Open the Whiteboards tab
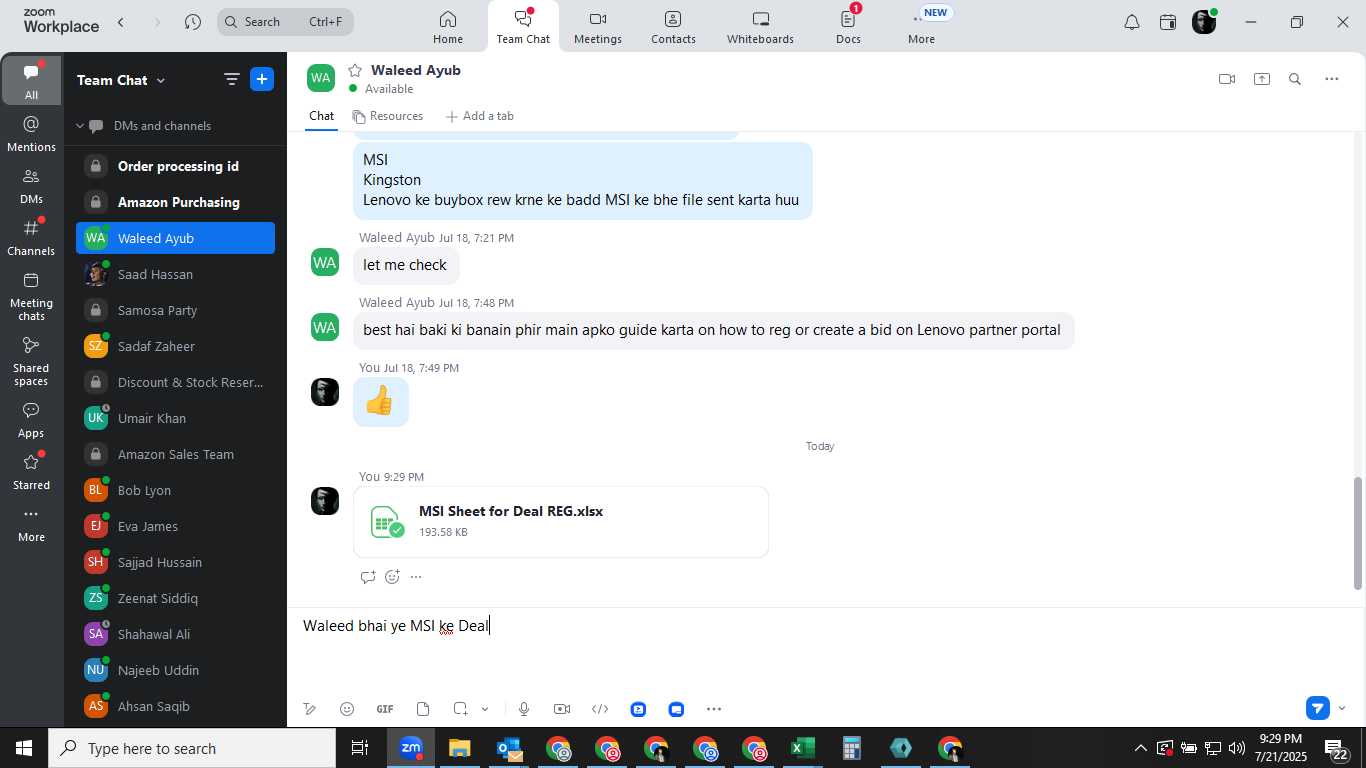The height and width of the screenshot is (768, 1366). pyautogui.click(x=760, y=26)
